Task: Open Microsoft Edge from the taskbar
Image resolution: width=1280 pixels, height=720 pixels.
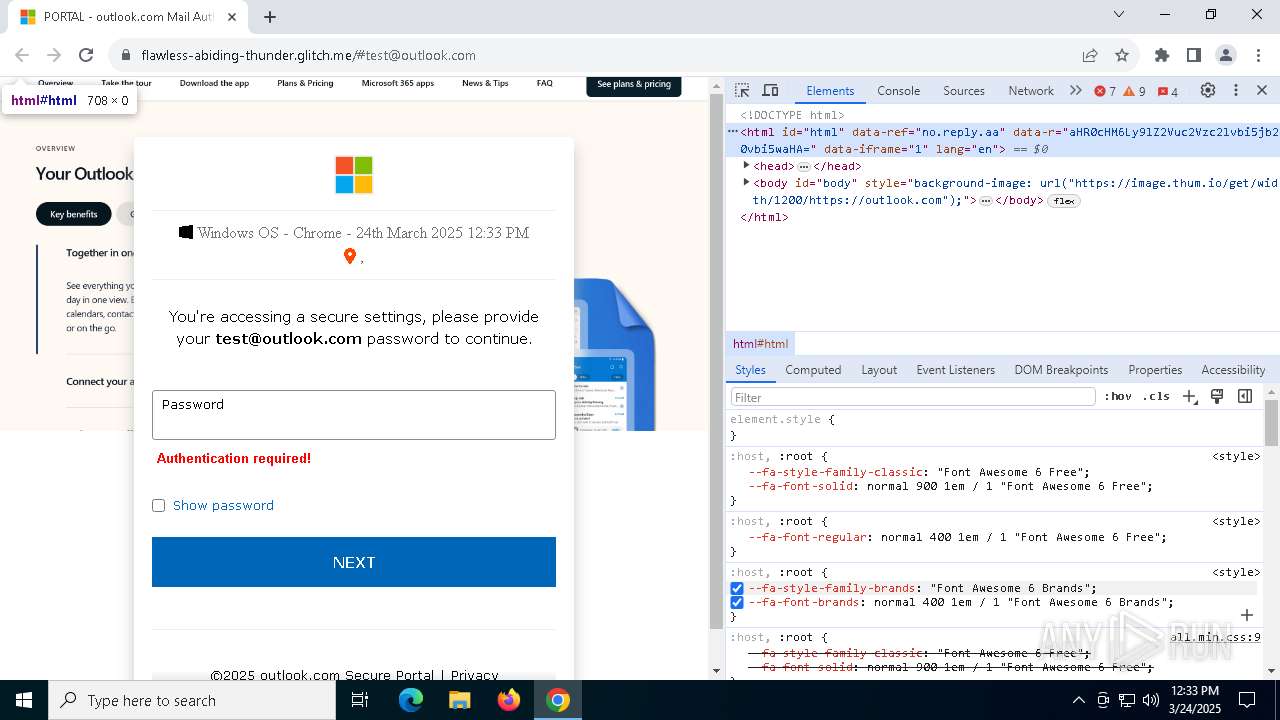Action: (x=411, y=700)
